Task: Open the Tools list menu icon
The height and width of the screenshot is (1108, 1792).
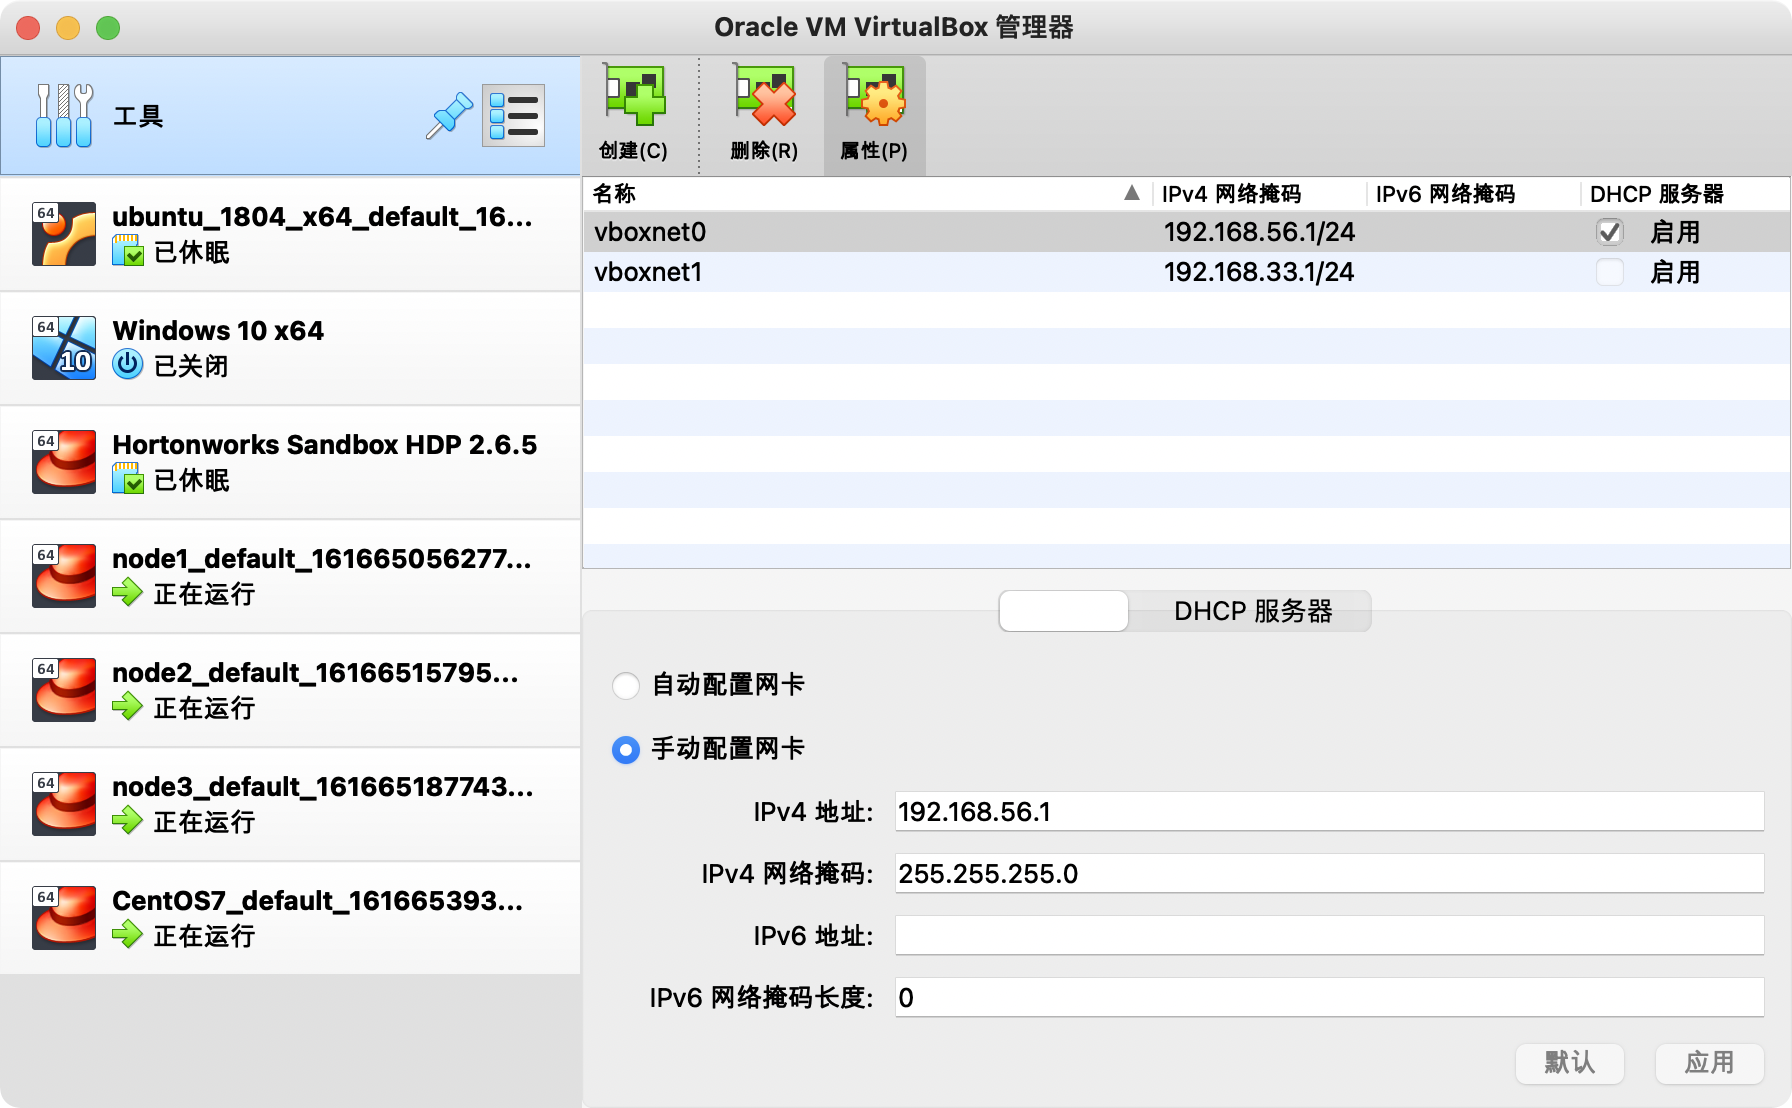Action: 513,116
